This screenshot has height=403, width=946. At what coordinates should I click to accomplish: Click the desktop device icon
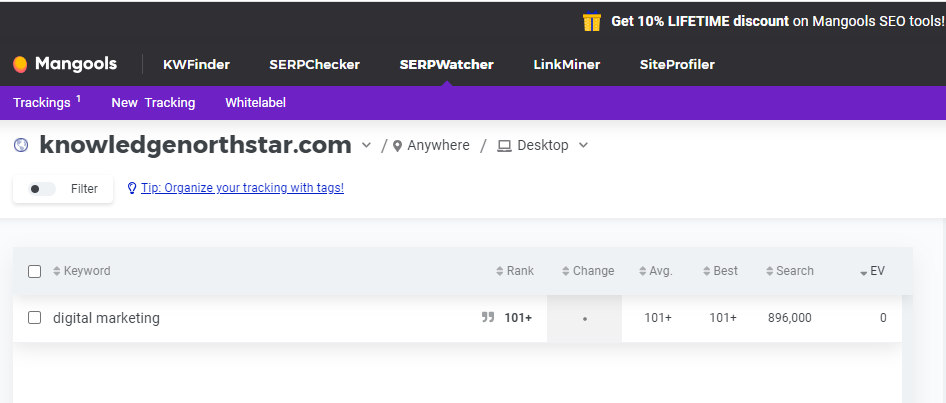coord(504,146)
